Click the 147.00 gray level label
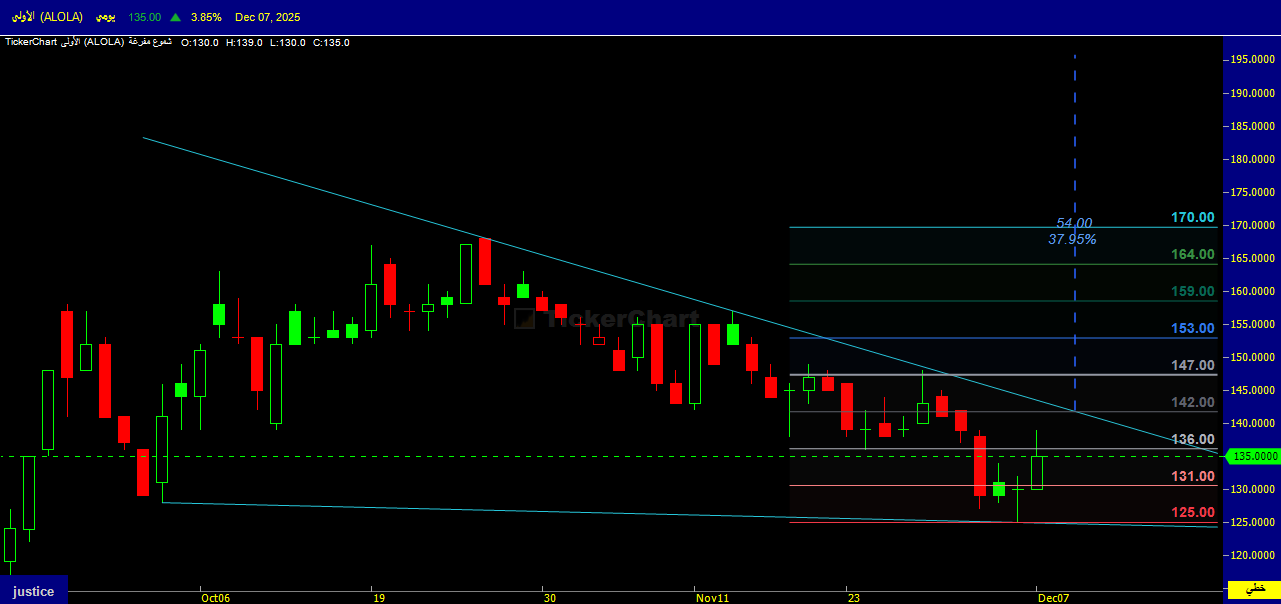Screen dimensions: 1281x604 (1192, 366)
